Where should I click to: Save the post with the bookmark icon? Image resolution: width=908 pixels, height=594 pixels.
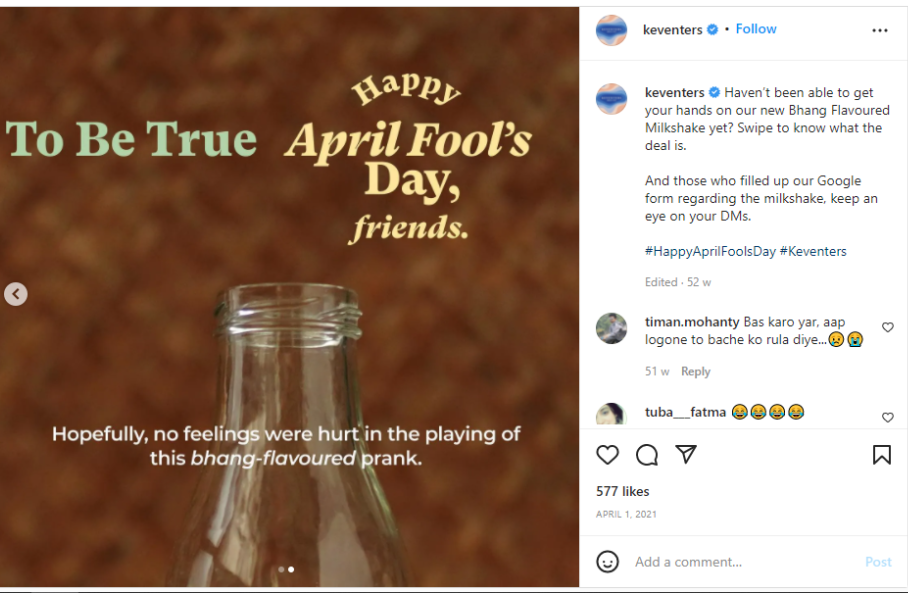pyautogui.click(x=881, y=455)
